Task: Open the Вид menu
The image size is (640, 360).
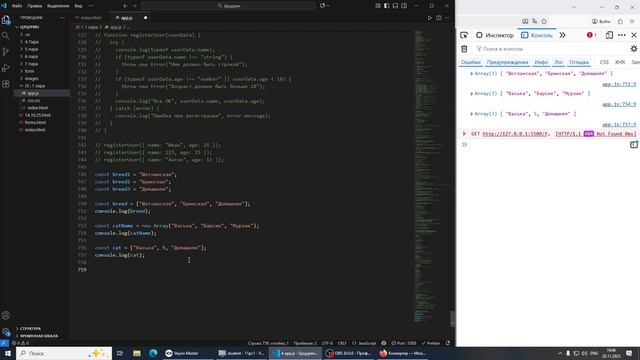Action: 78,6
